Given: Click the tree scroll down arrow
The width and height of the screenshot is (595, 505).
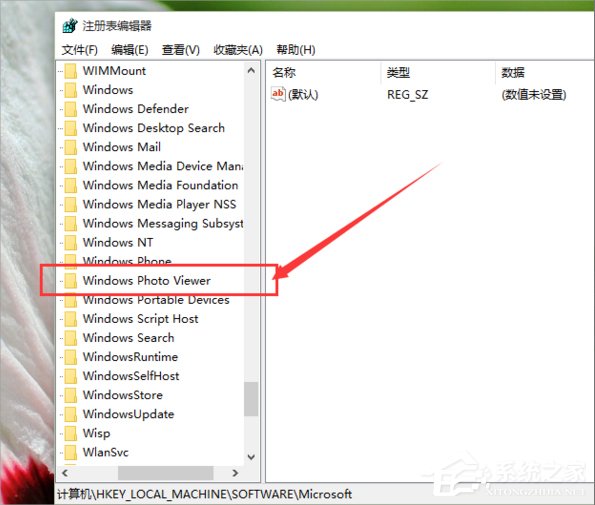Looking at the screenshot, I should click(251, 457).
